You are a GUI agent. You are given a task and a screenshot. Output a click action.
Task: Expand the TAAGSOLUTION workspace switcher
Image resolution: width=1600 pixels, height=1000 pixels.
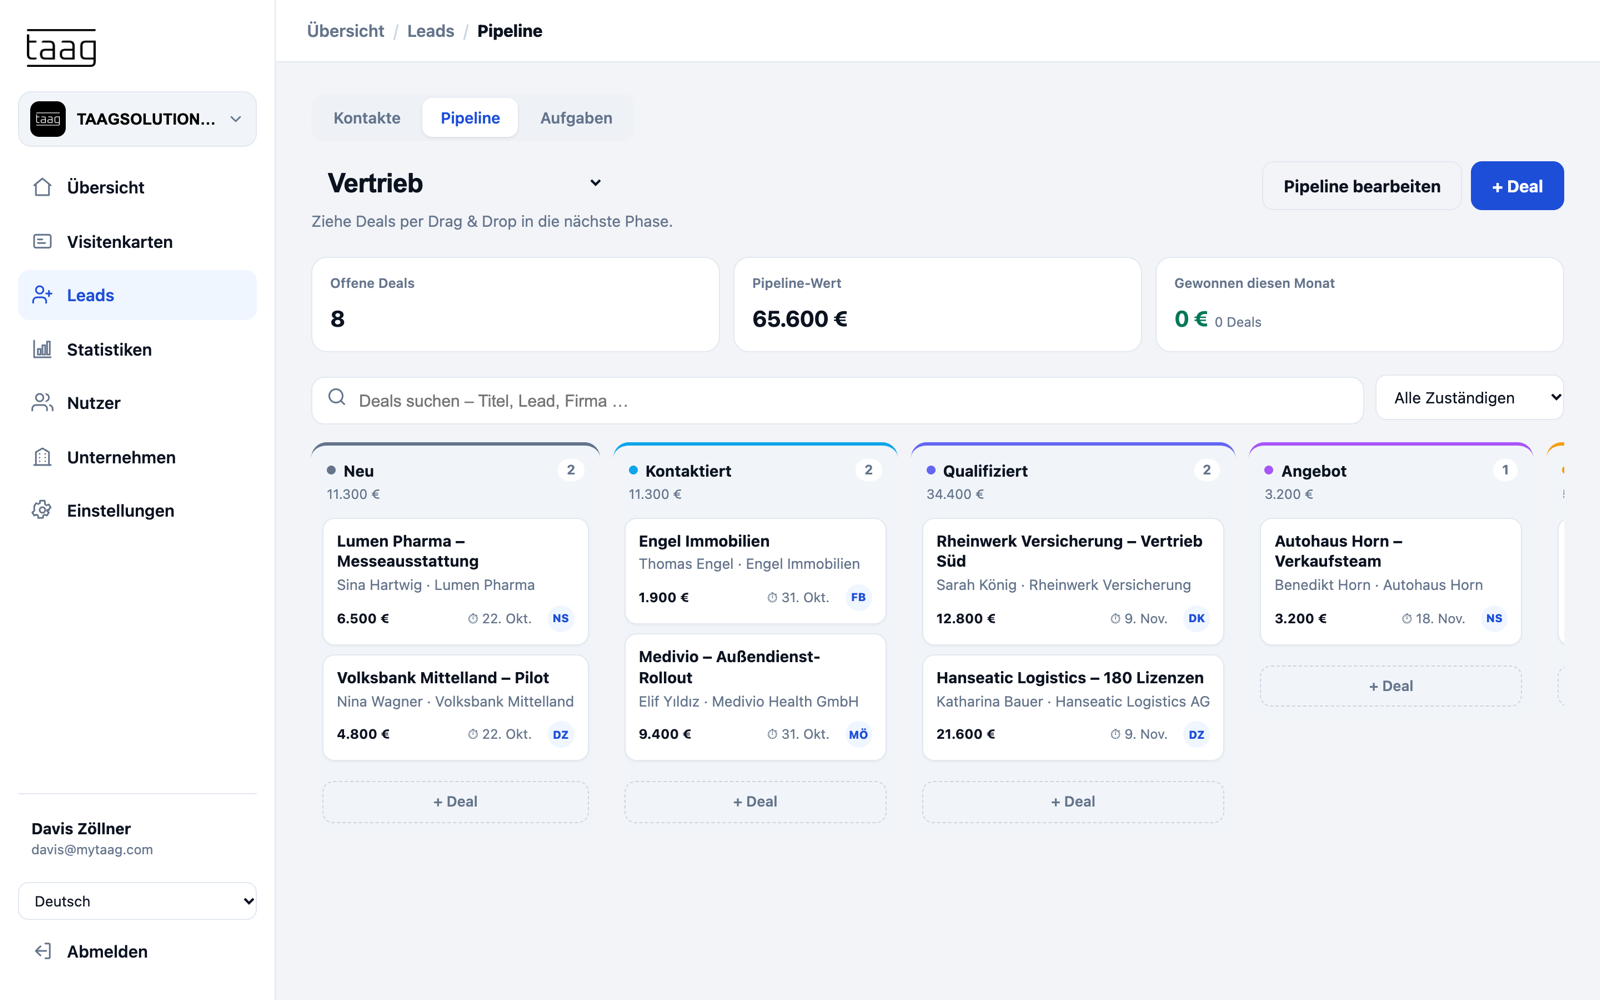point(137,119)
